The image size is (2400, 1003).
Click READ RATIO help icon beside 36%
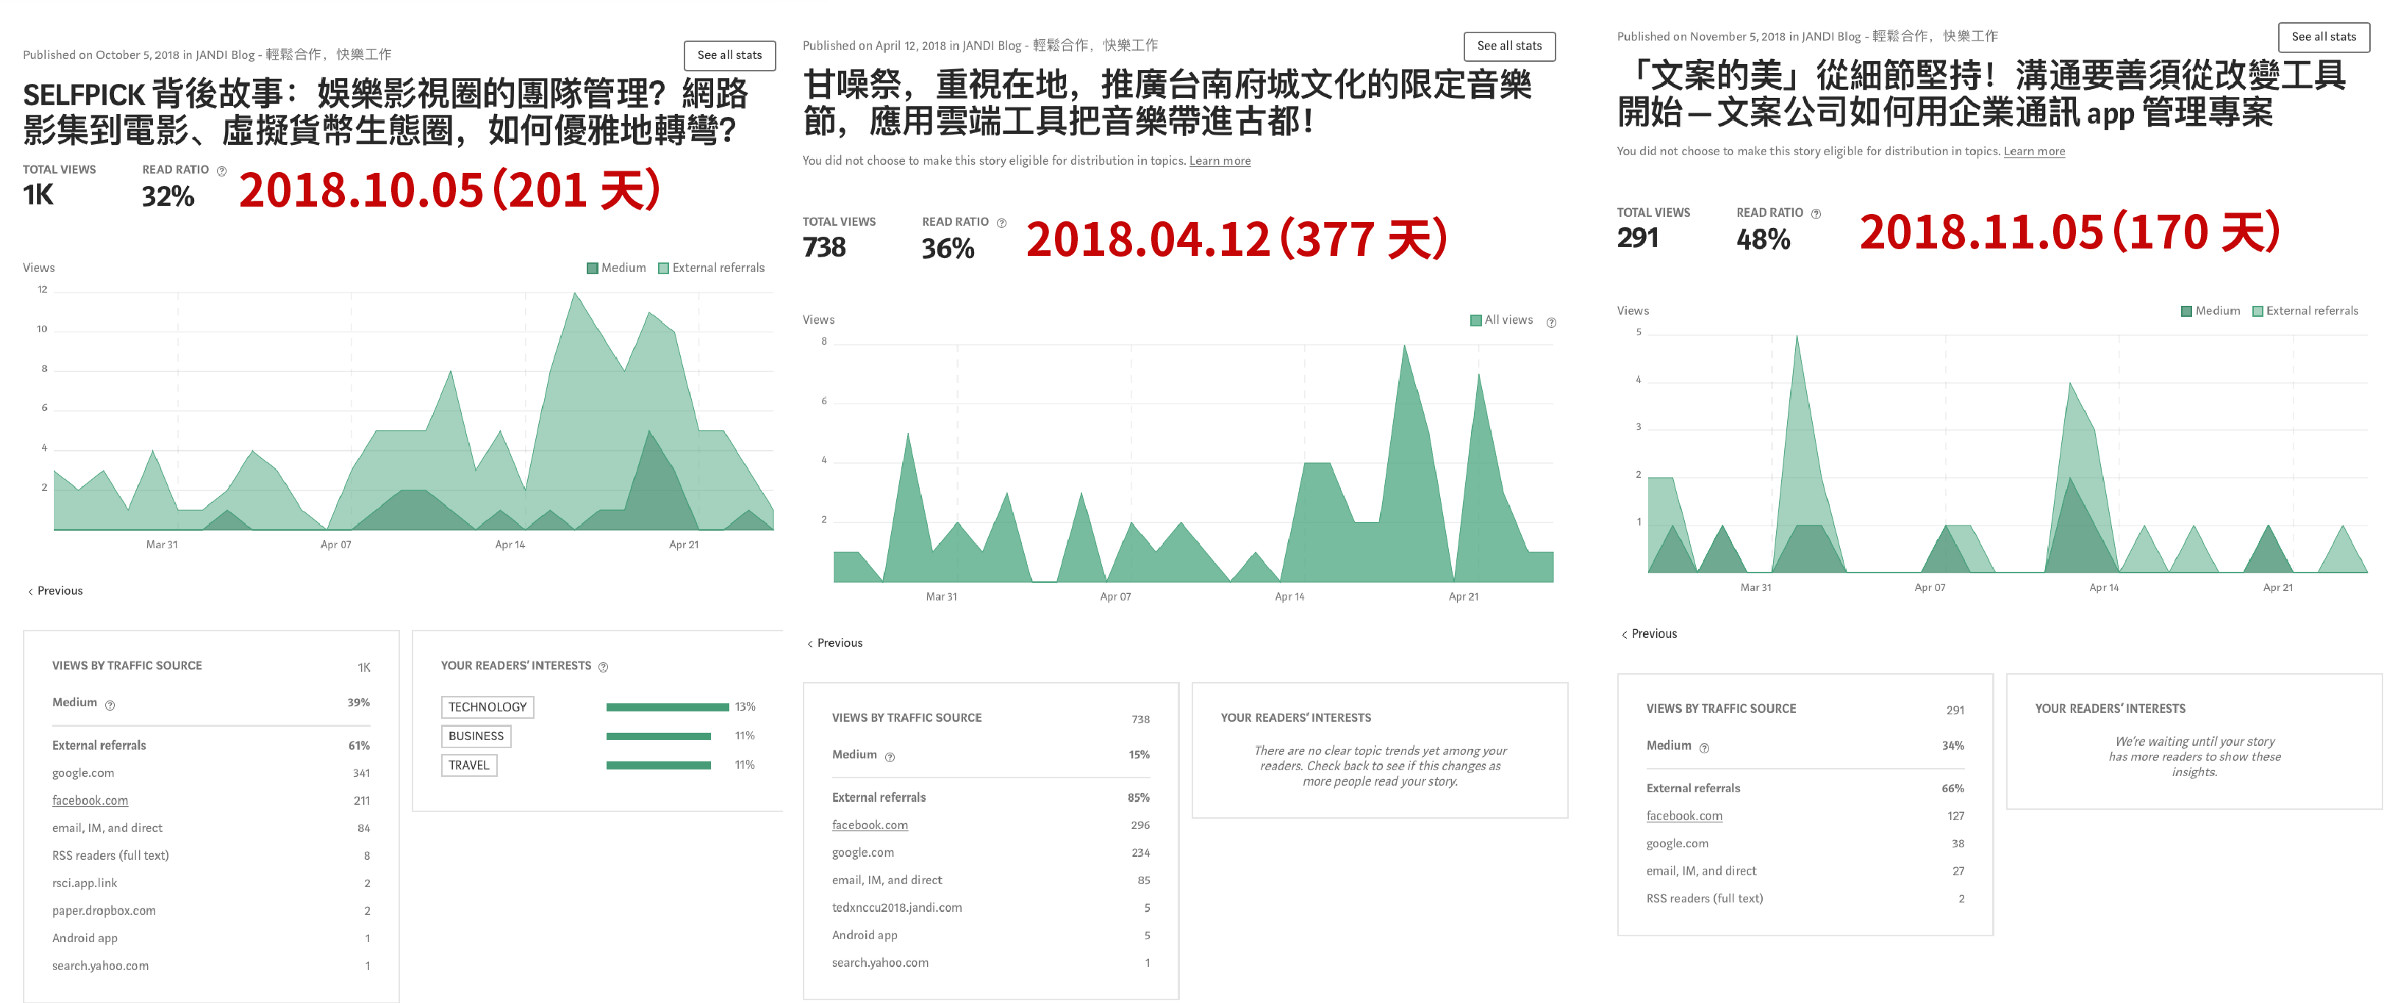click(1001, 223)
